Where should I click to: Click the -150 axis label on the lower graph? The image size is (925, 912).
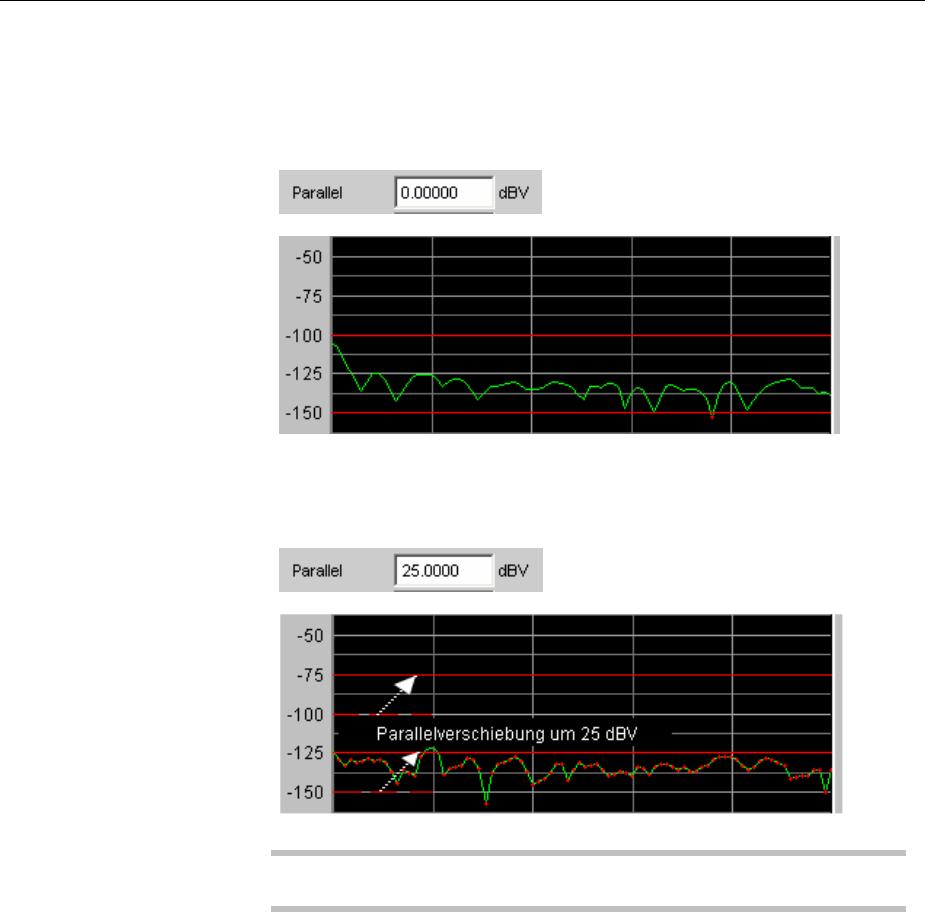[x=305, y=792]
